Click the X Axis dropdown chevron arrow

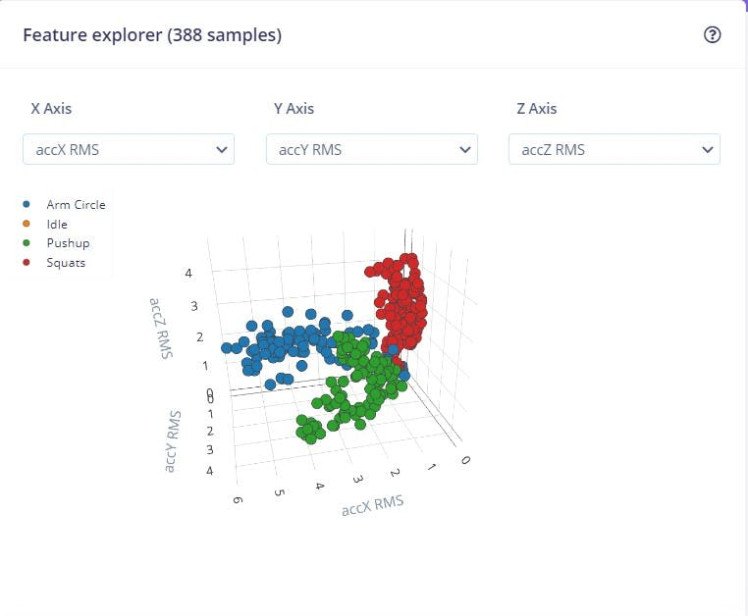coord(221,150)
